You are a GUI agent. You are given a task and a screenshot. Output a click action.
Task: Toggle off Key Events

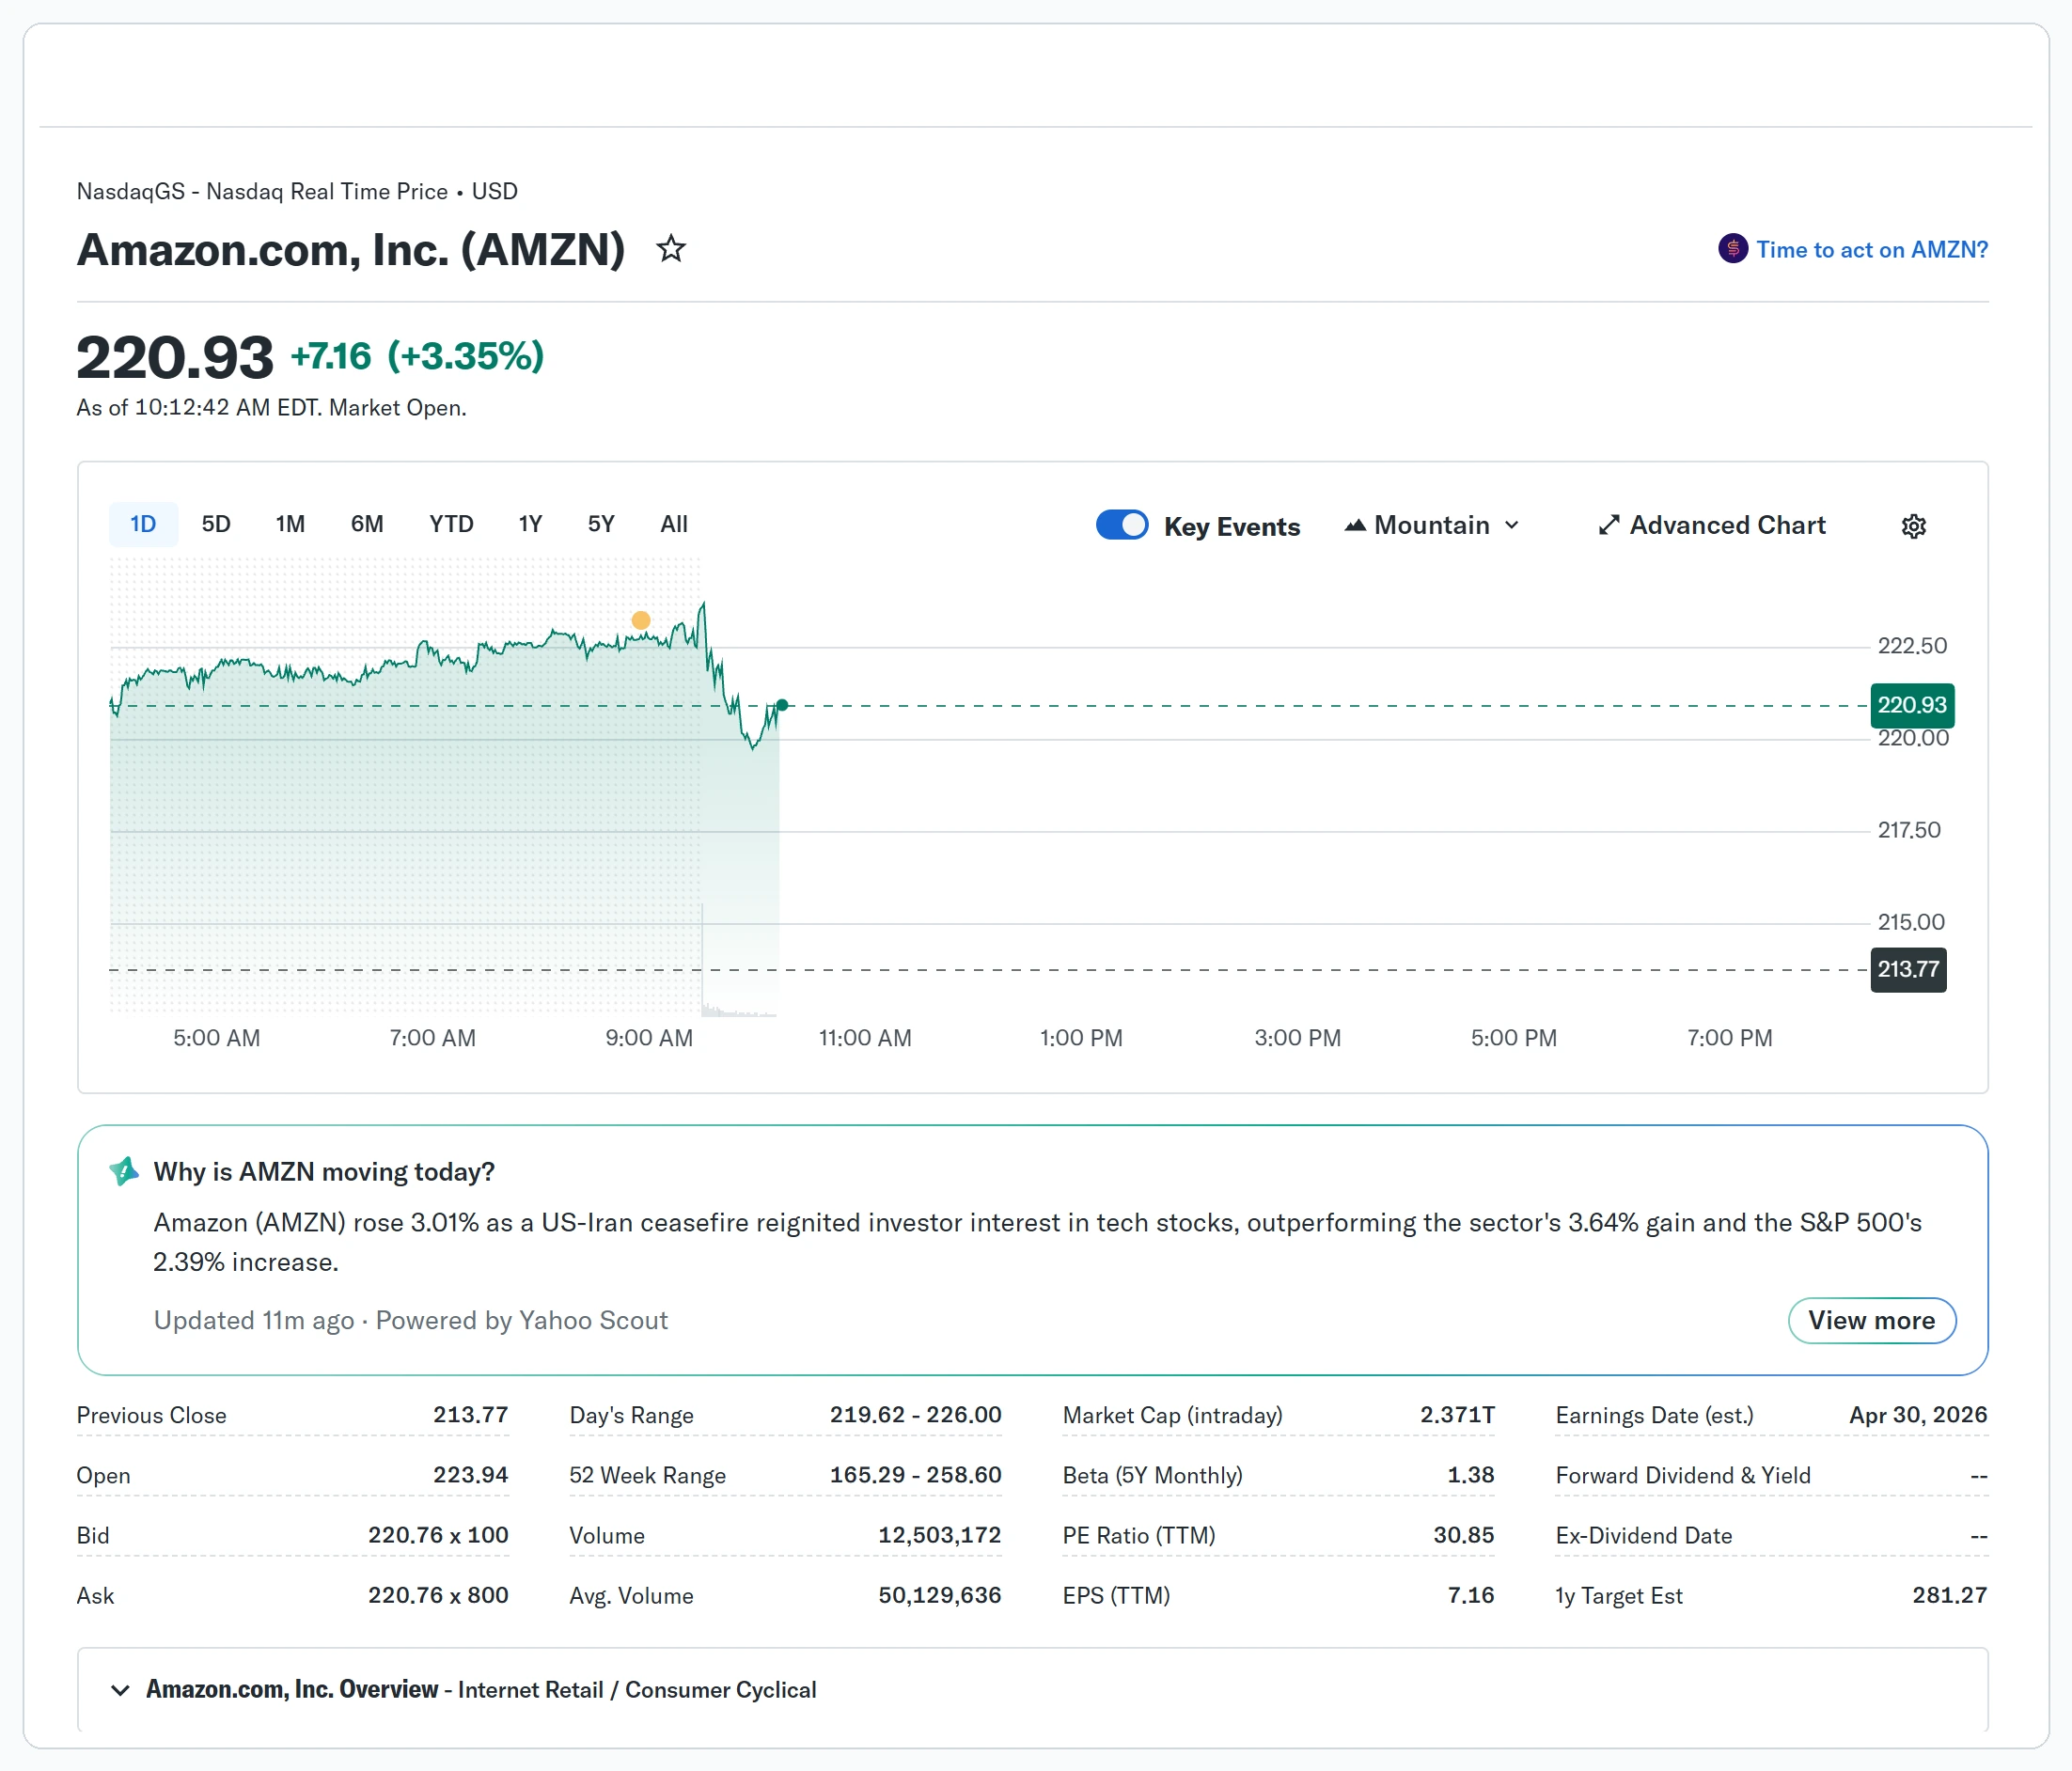(1122, 524)
